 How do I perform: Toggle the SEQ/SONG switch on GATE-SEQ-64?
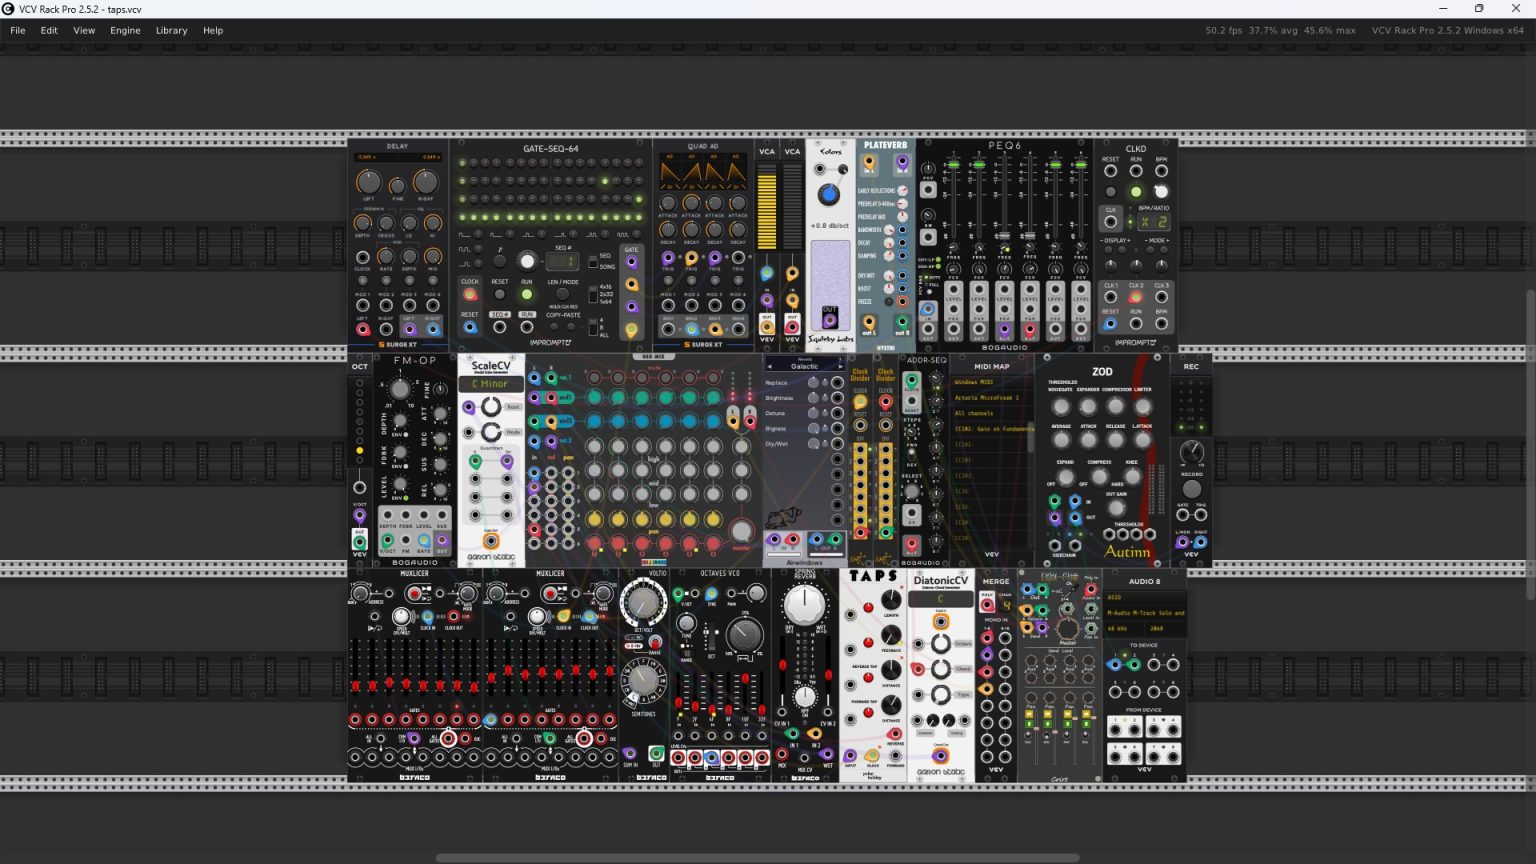point(593,261)
